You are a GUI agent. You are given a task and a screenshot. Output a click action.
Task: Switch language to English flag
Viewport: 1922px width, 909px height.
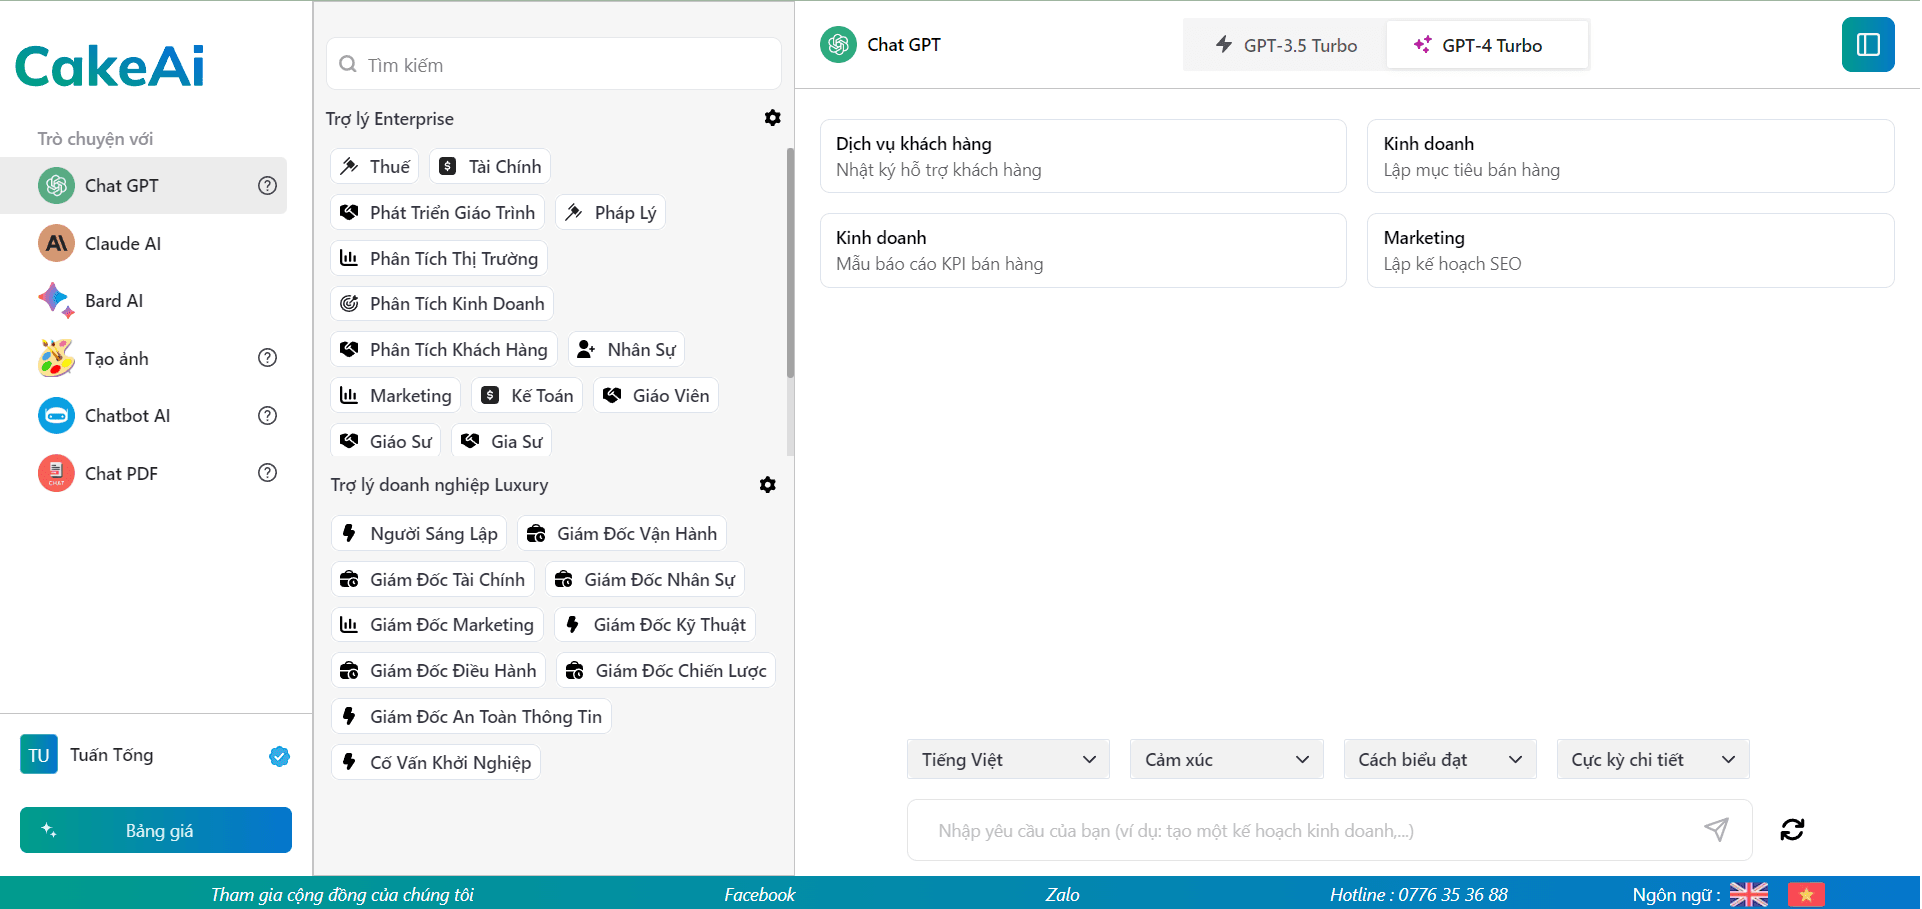point(1748,894)
